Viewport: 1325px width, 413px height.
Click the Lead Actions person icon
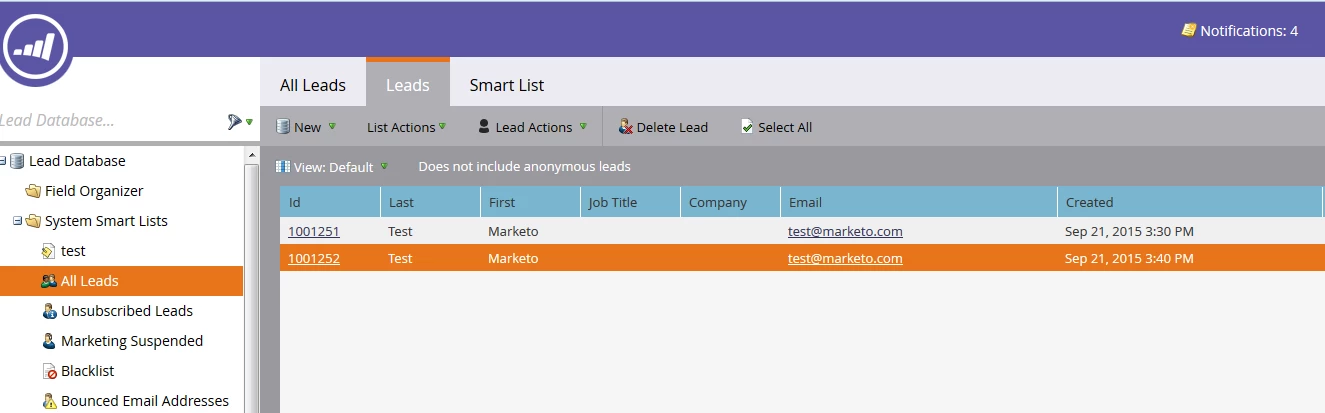click(x=484, y=127)
